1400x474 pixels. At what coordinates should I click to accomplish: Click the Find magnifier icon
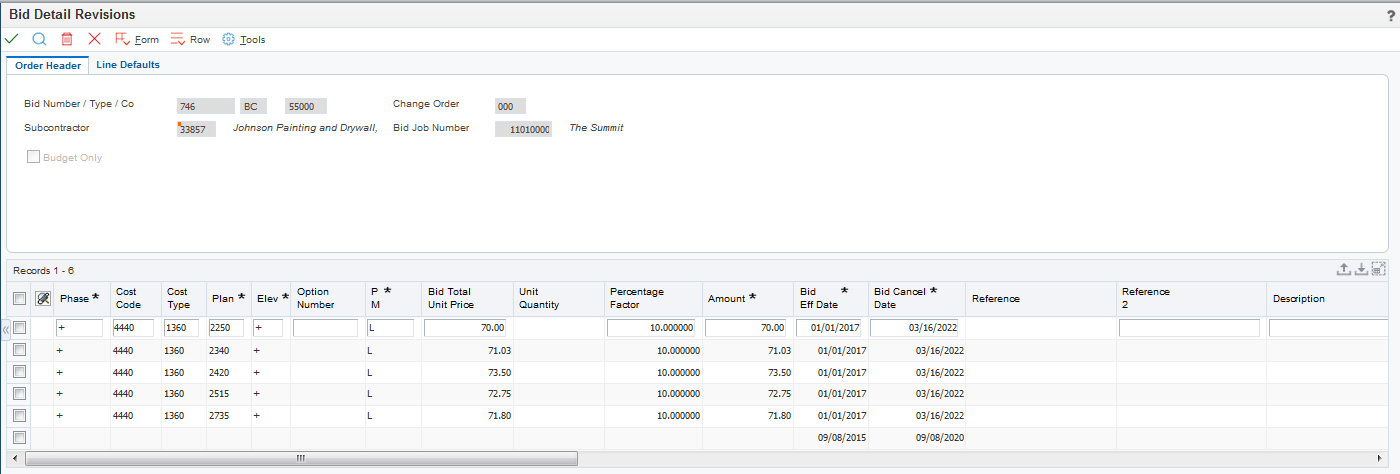click(x=39, y=39)
